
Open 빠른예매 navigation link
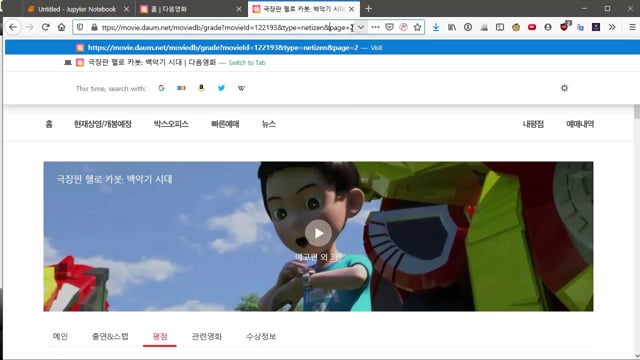coord(225,124)
